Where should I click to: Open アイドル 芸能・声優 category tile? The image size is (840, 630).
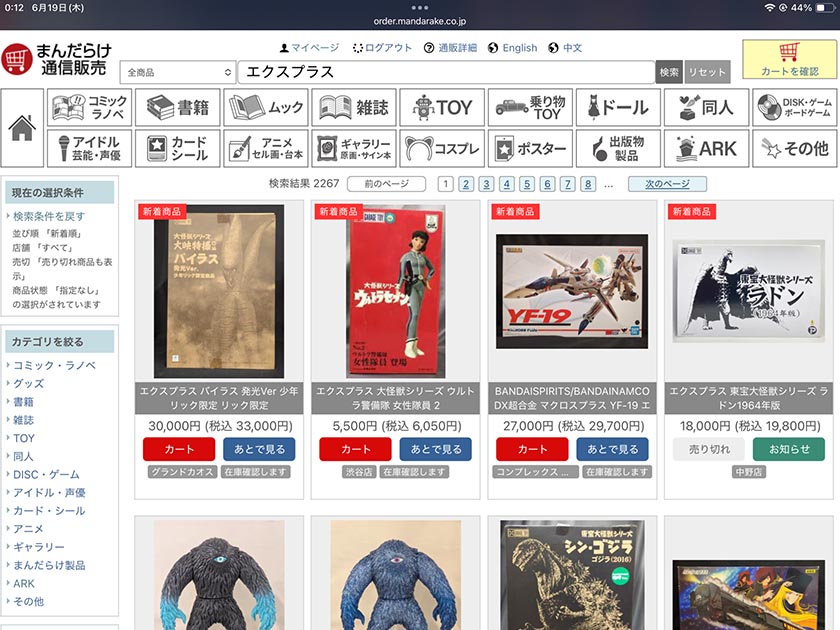point(89,148)
